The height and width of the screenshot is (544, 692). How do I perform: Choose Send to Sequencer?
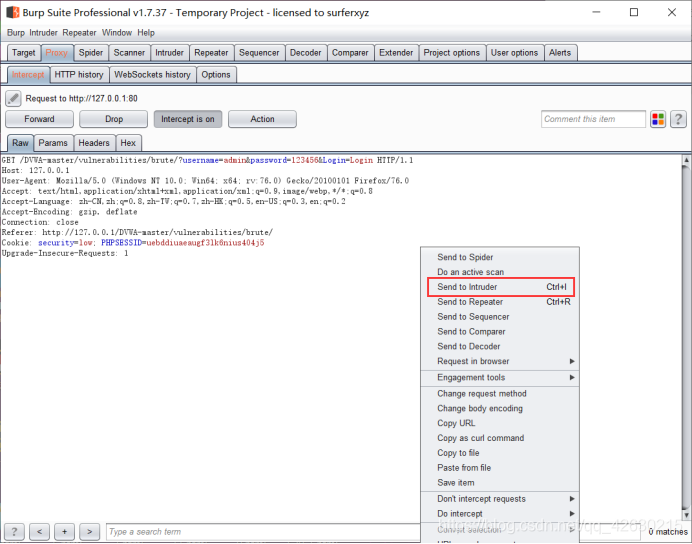500,317
